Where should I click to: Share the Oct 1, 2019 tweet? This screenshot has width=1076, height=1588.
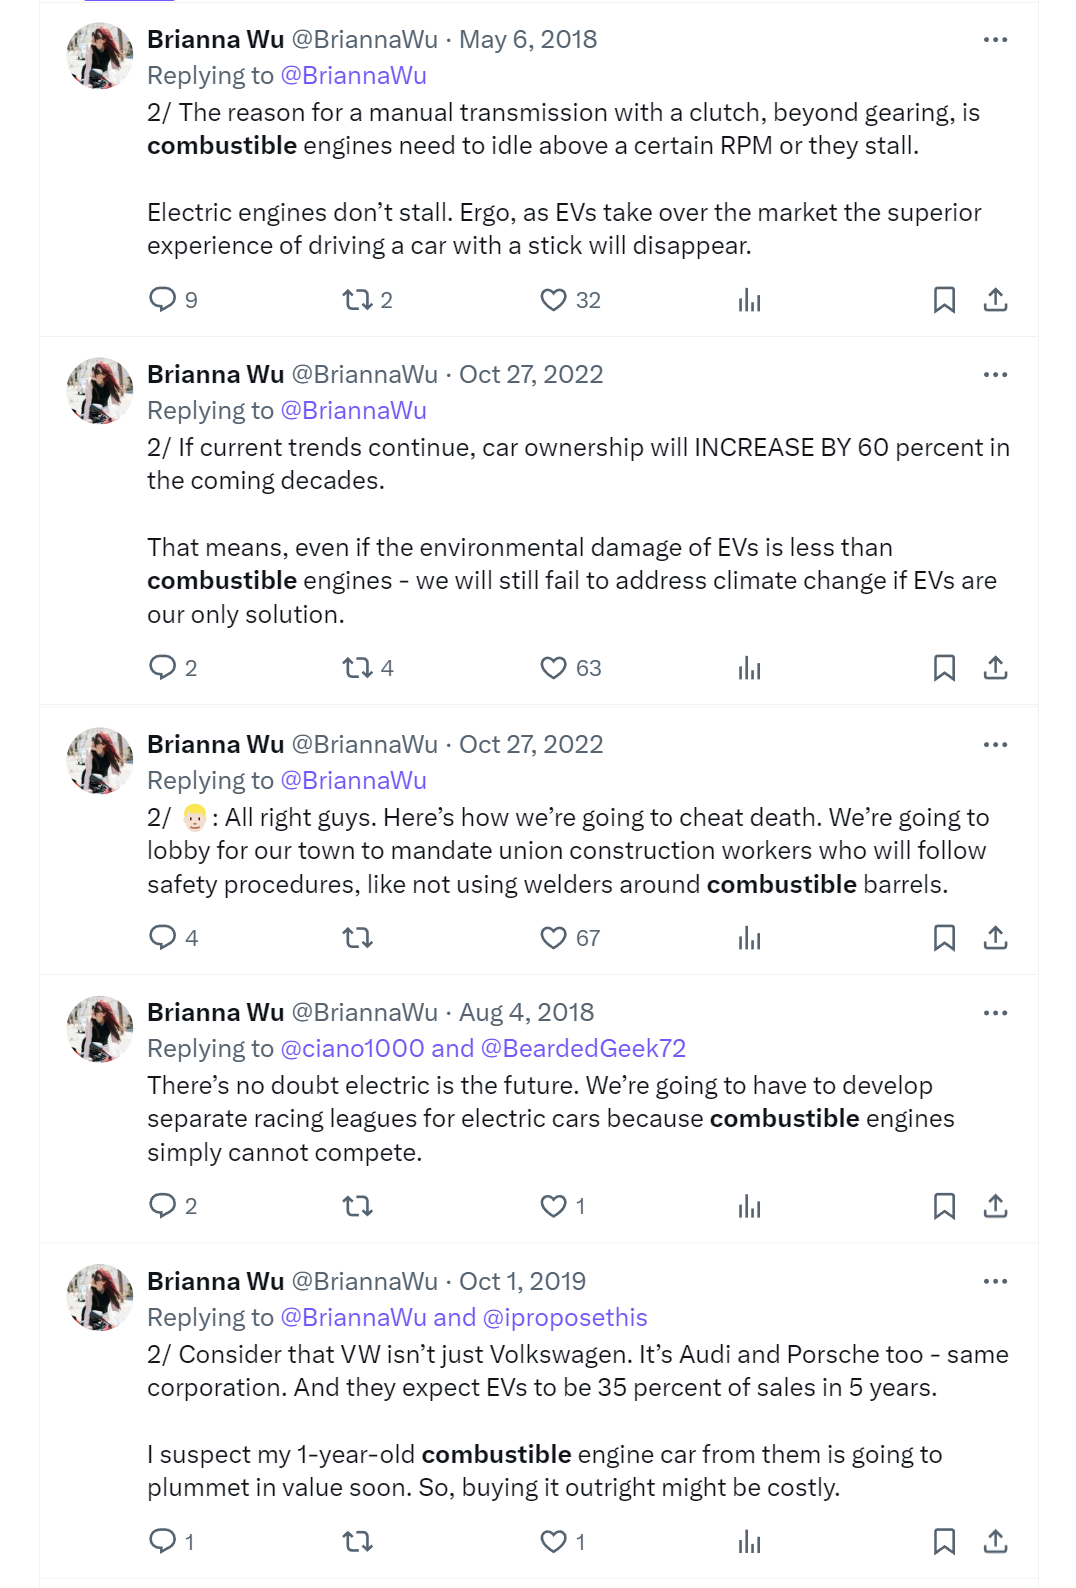coord(995,1541)
